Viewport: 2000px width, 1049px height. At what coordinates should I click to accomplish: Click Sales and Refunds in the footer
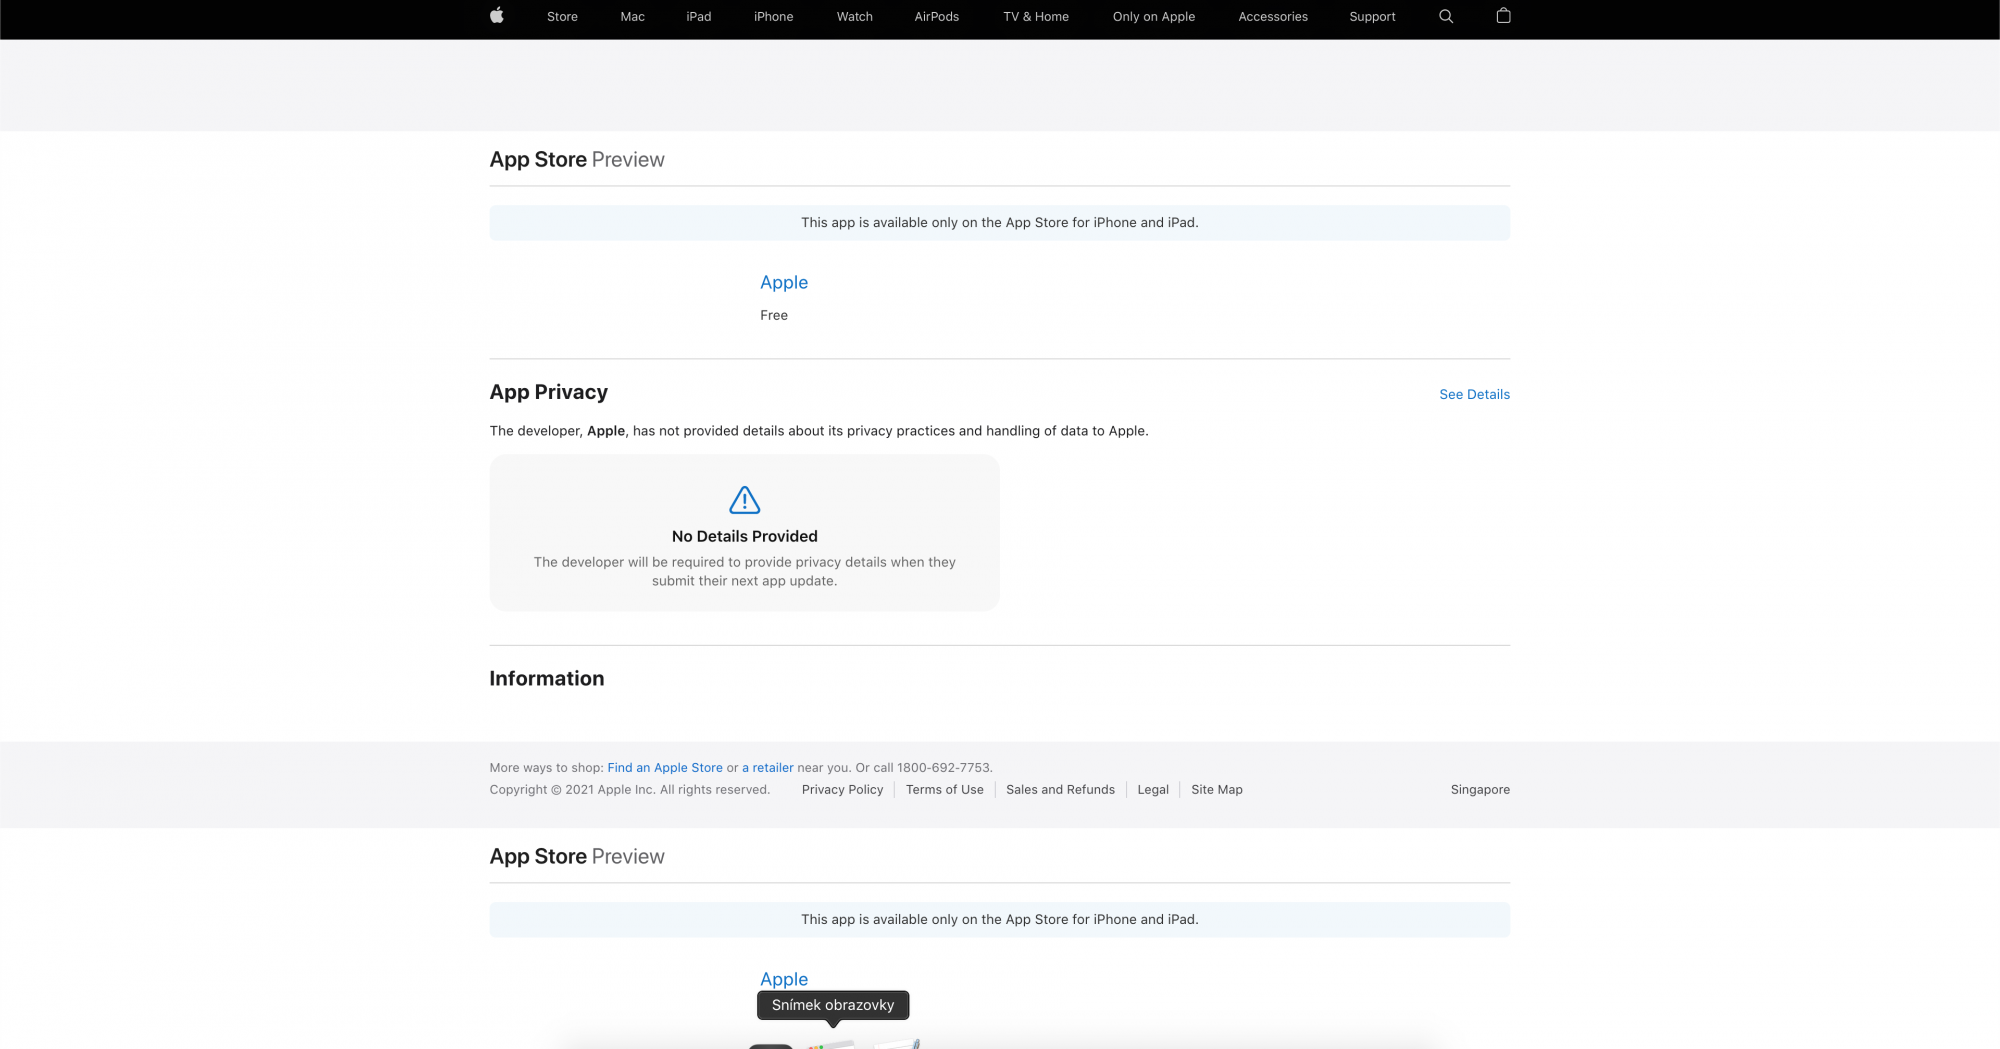[1060, 790]
